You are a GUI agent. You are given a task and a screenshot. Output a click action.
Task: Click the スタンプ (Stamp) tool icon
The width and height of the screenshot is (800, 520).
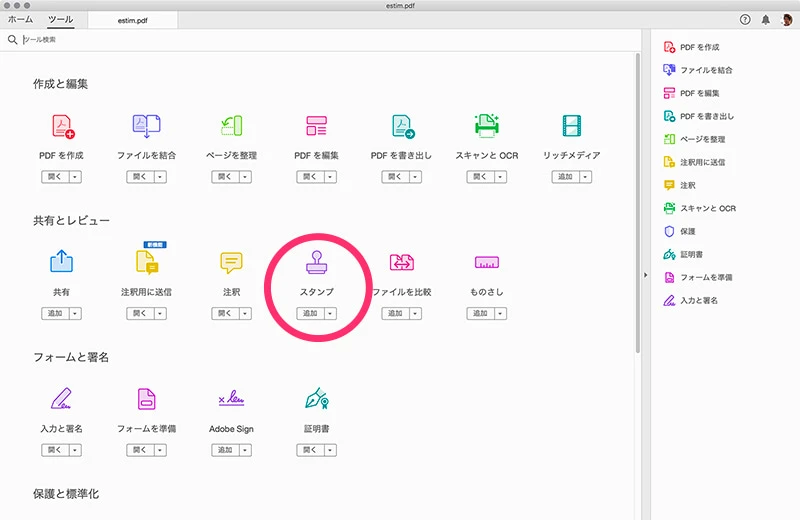point(317,263)
